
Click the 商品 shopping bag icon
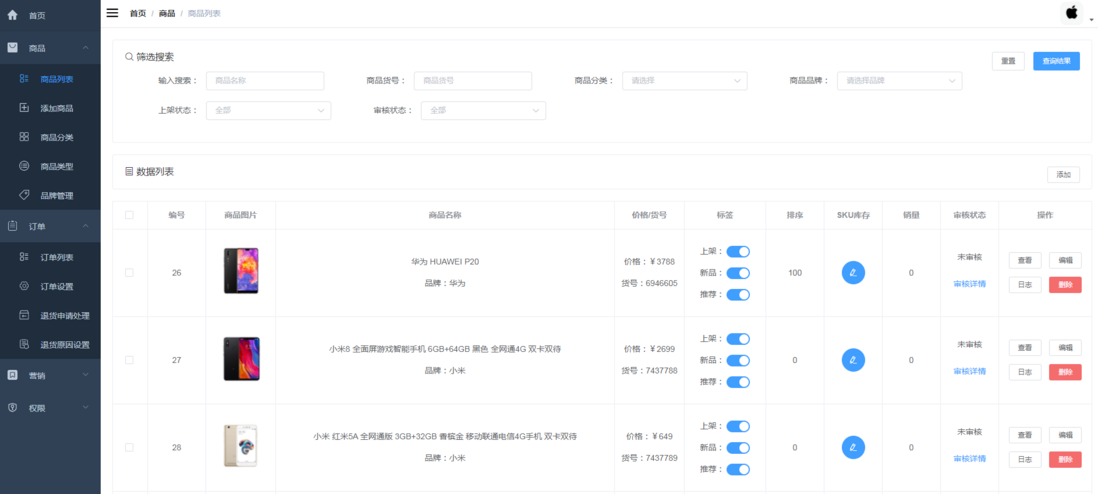pyautogui.click(x=12, y=48)
